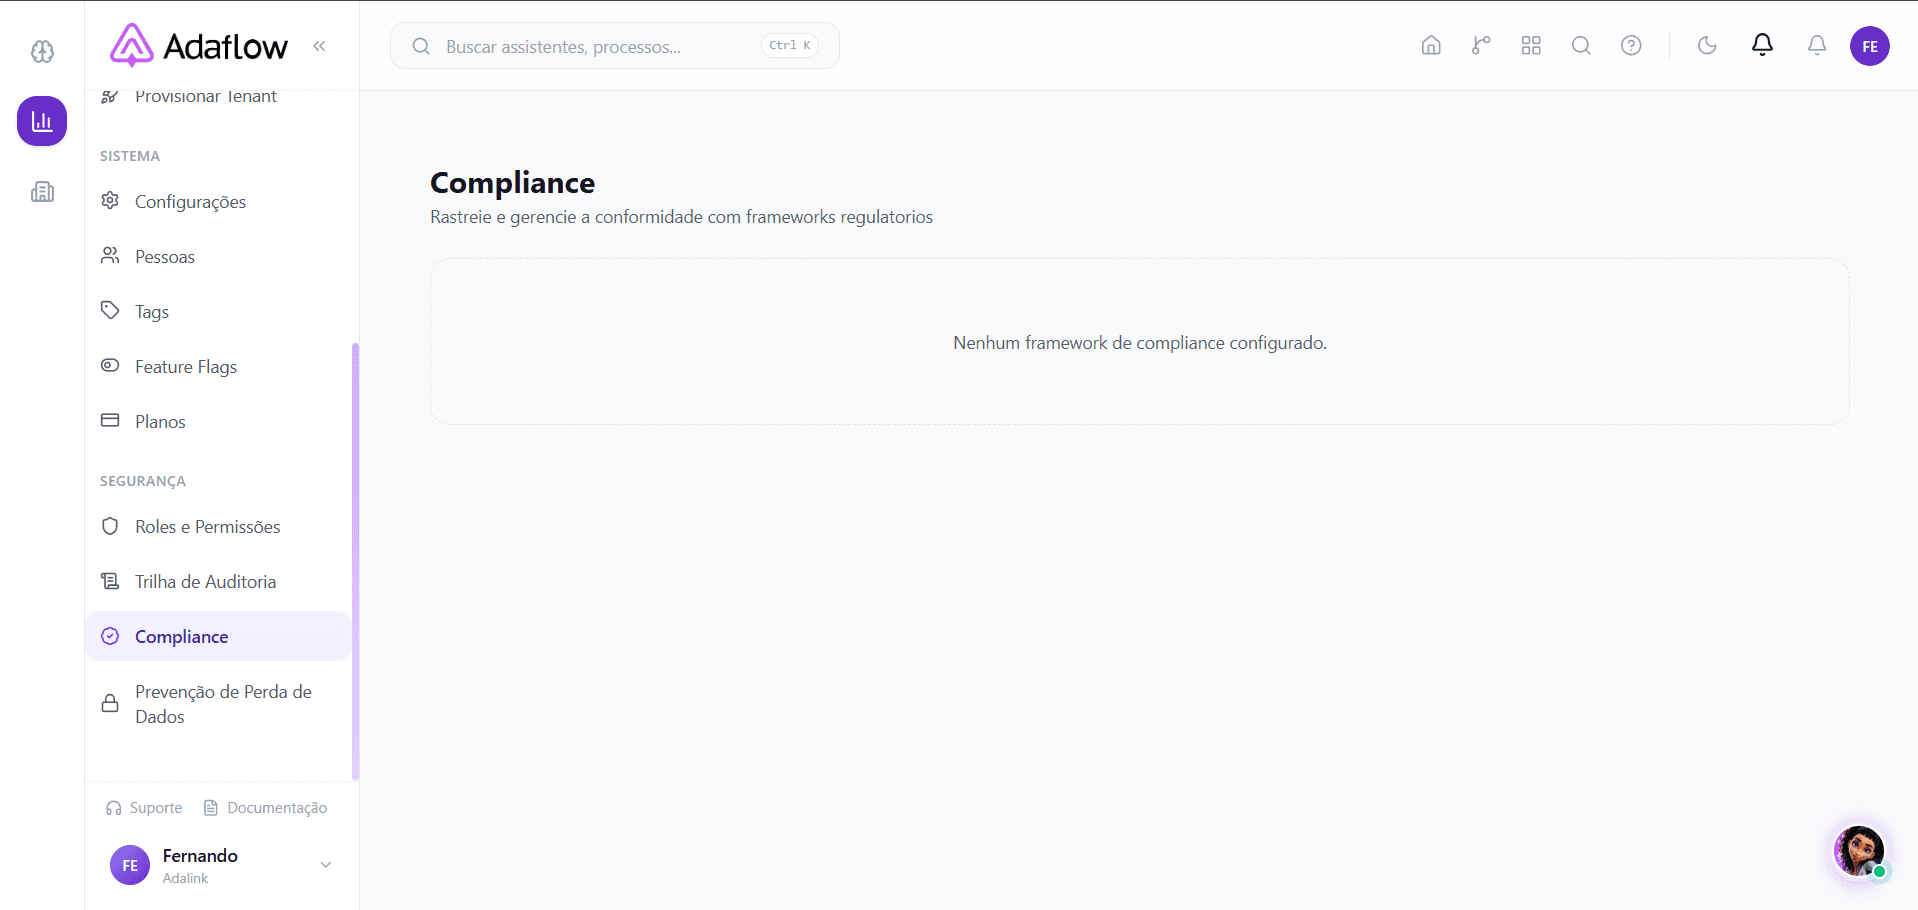Click 'Nenhum framework de compliance configurado.' text
Image resolution: width=1918 pixels, height=910 pixels.
pos(1140,342)
